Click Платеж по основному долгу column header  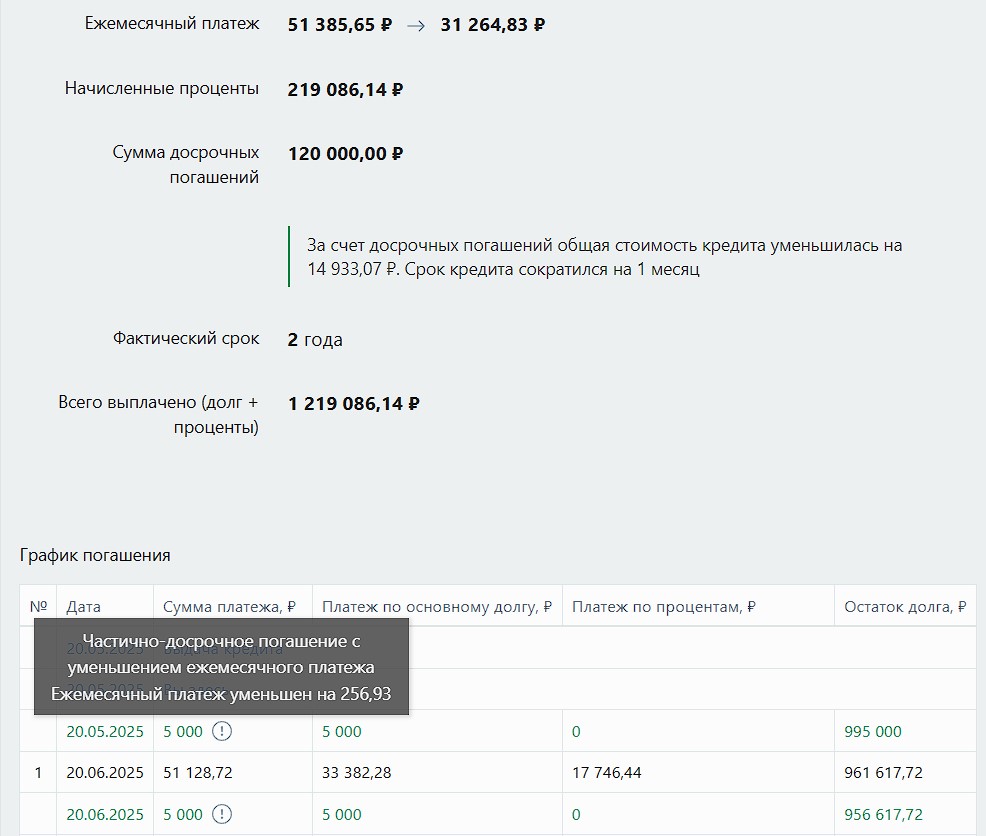click(436, 606)
